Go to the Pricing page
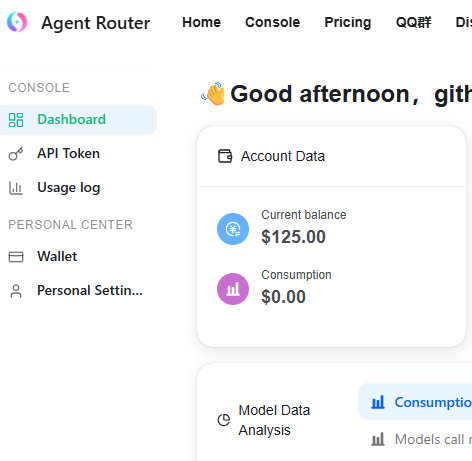This screenshot has width=472, height=461. [348, 22]
